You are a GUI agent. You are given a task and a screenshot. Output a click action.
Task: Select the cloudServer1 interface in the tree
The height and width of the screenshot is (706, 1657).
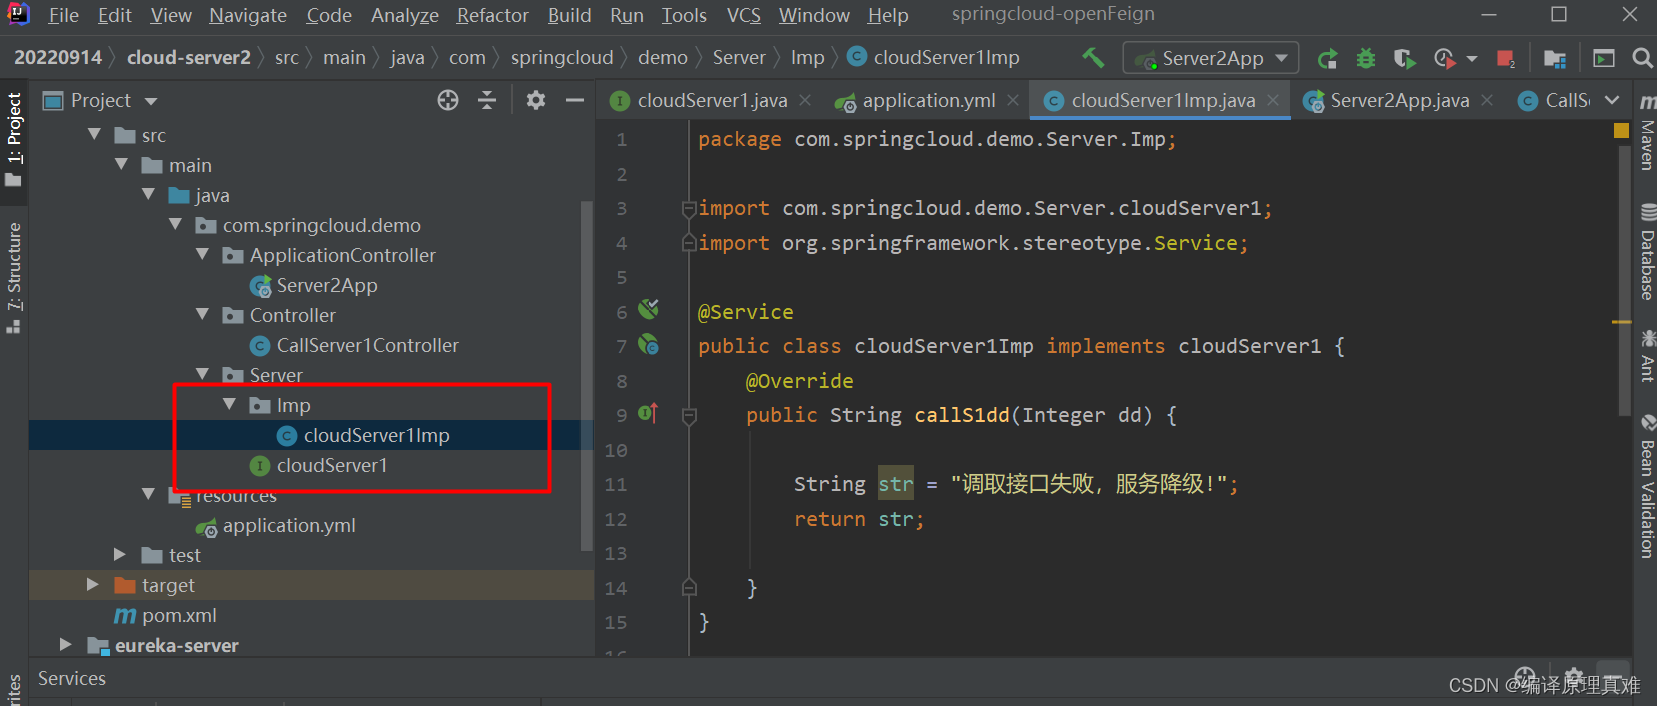[331, 465]
